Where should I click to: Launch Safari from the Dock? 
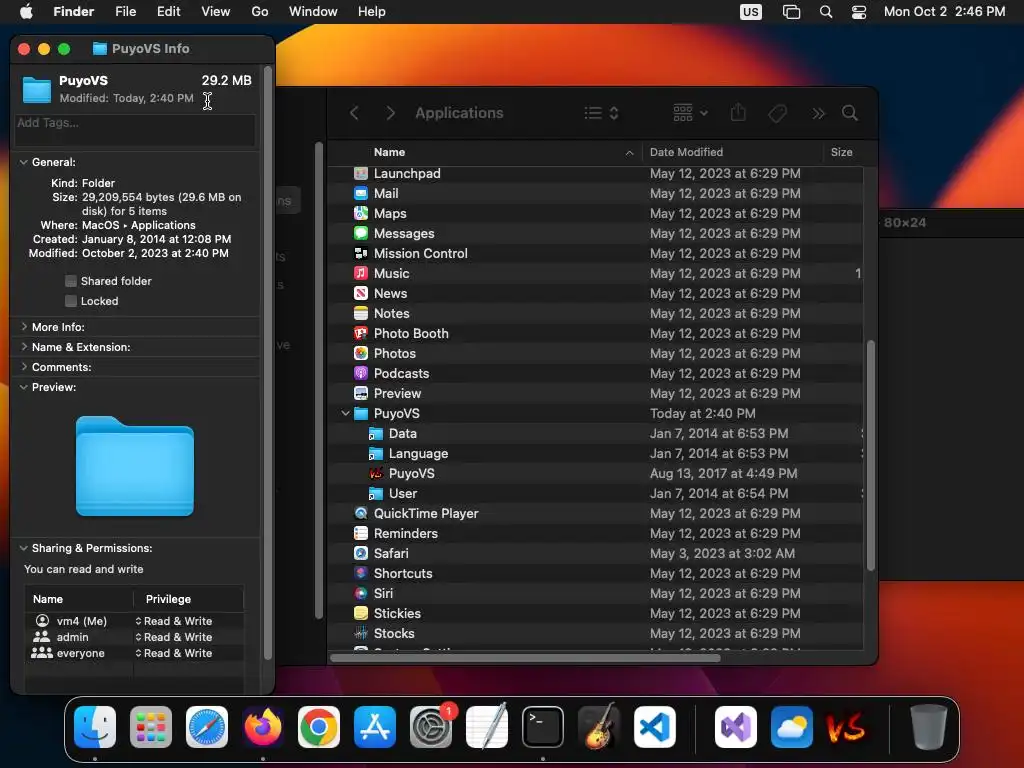coord(207,727)
